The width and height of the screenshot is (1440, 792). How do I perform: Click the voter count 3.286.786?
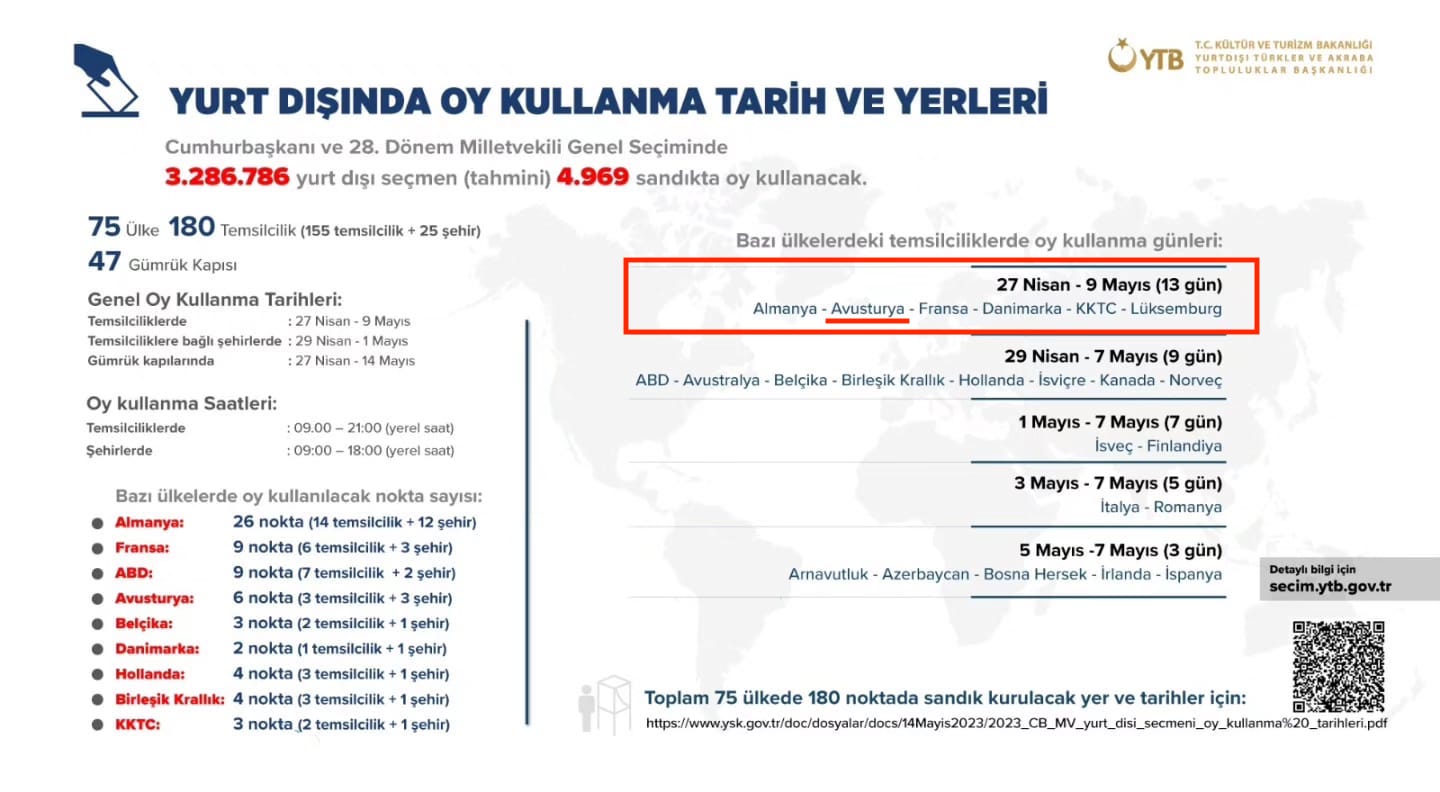click(x=227, y=177)
